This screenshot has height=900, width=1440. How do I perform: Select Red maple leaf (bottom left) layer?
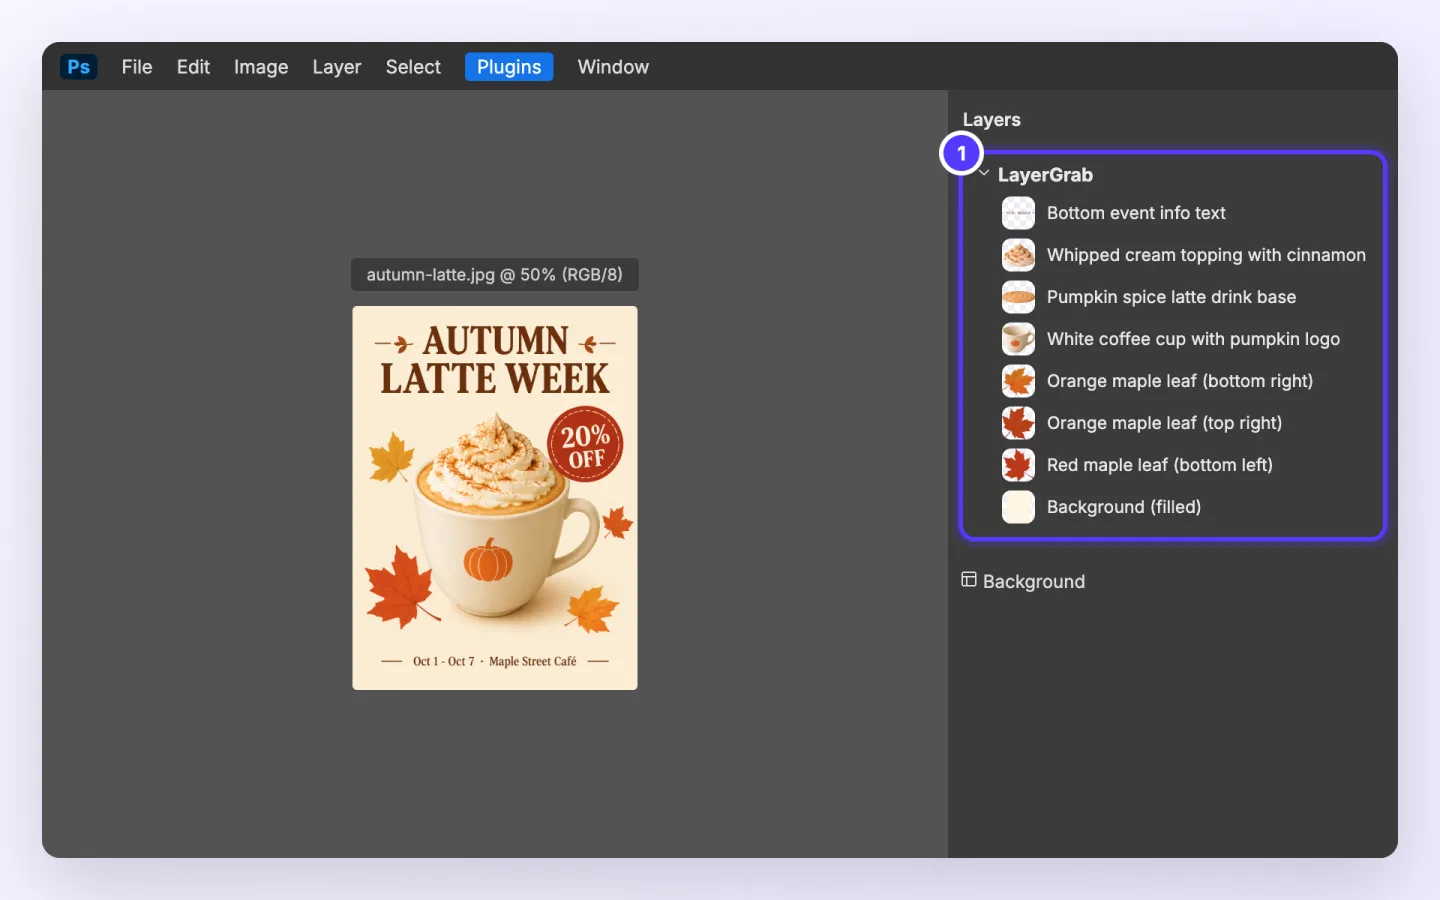[1160, 465]
